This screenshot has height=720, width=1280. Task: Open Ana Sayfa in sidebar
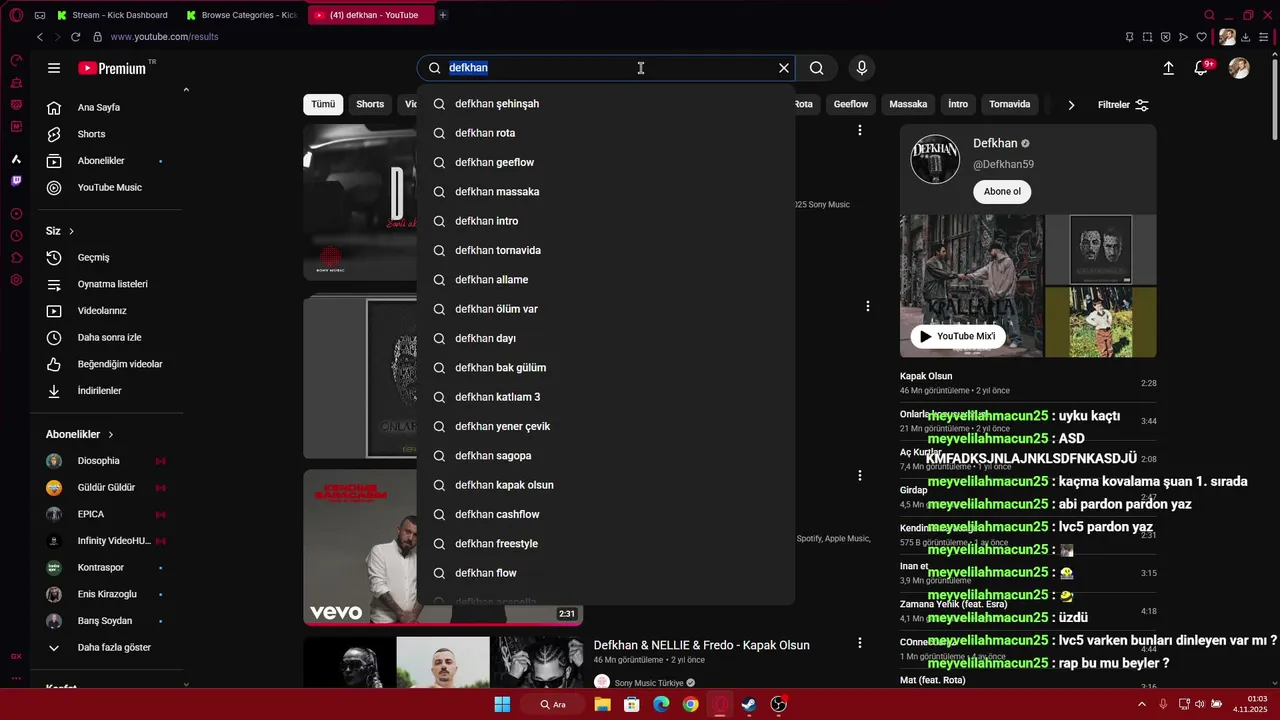click(x=98, y=107)
